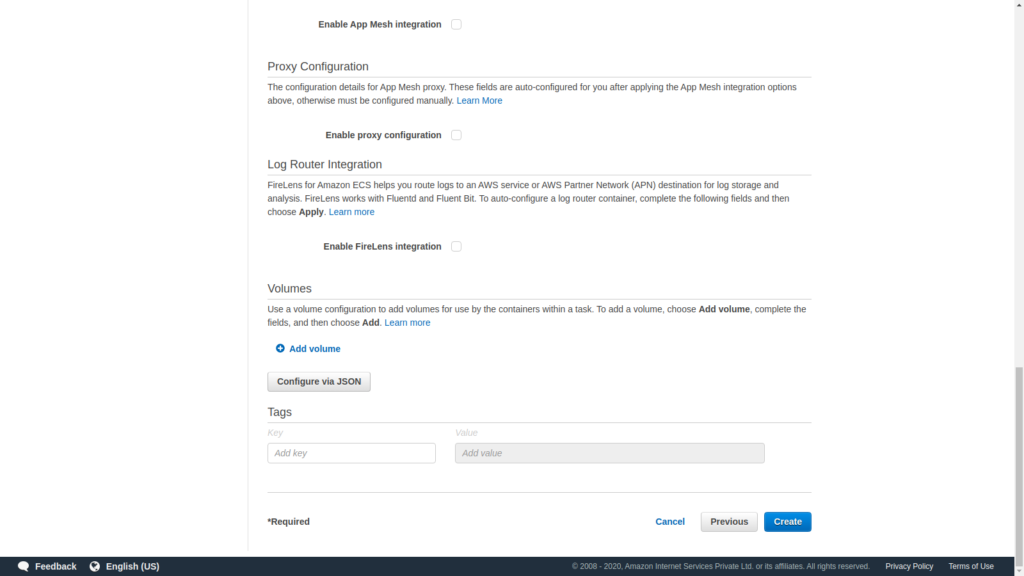Open the Learn more link under Volumes
The image size is (1024, 576).
click(407, 323)
